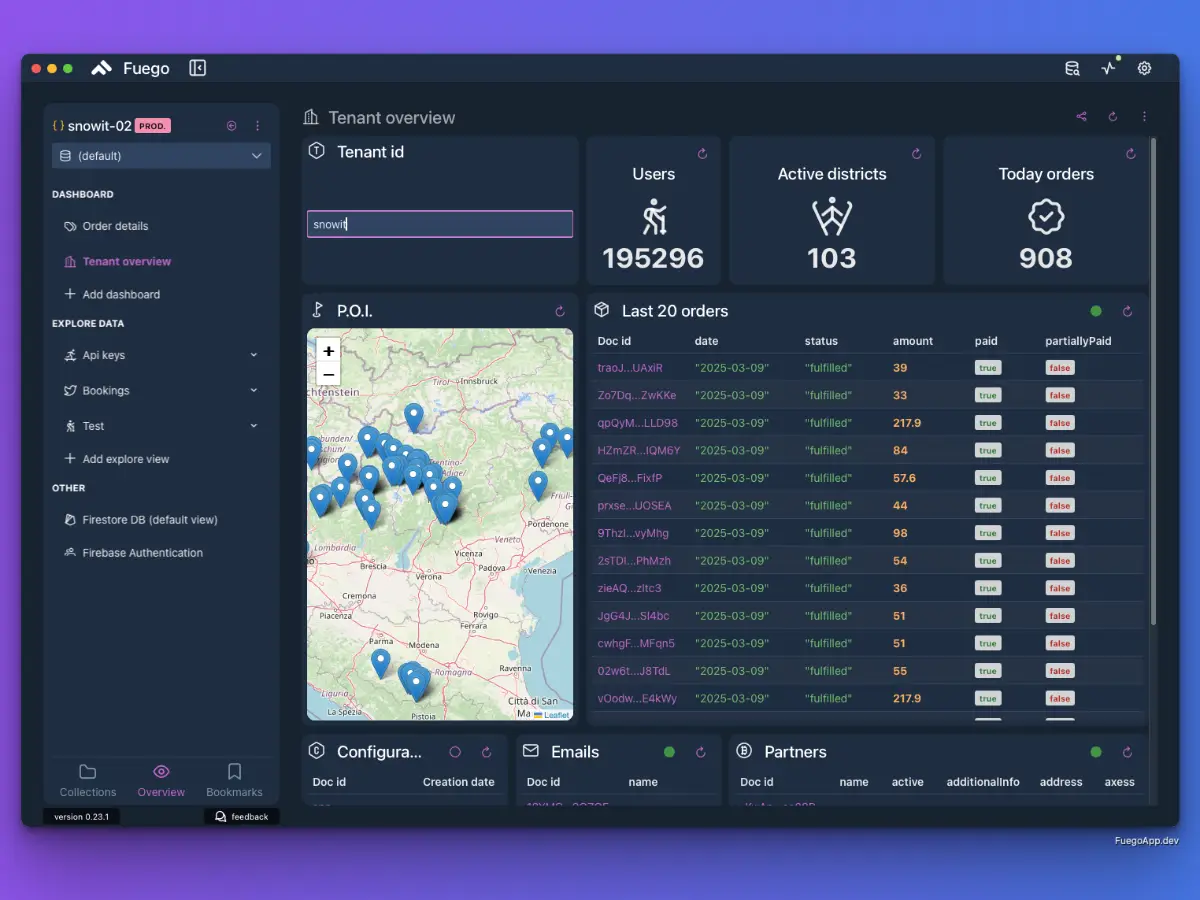Click the Tenant id input field
The image size is (1200, 900).
440,224
